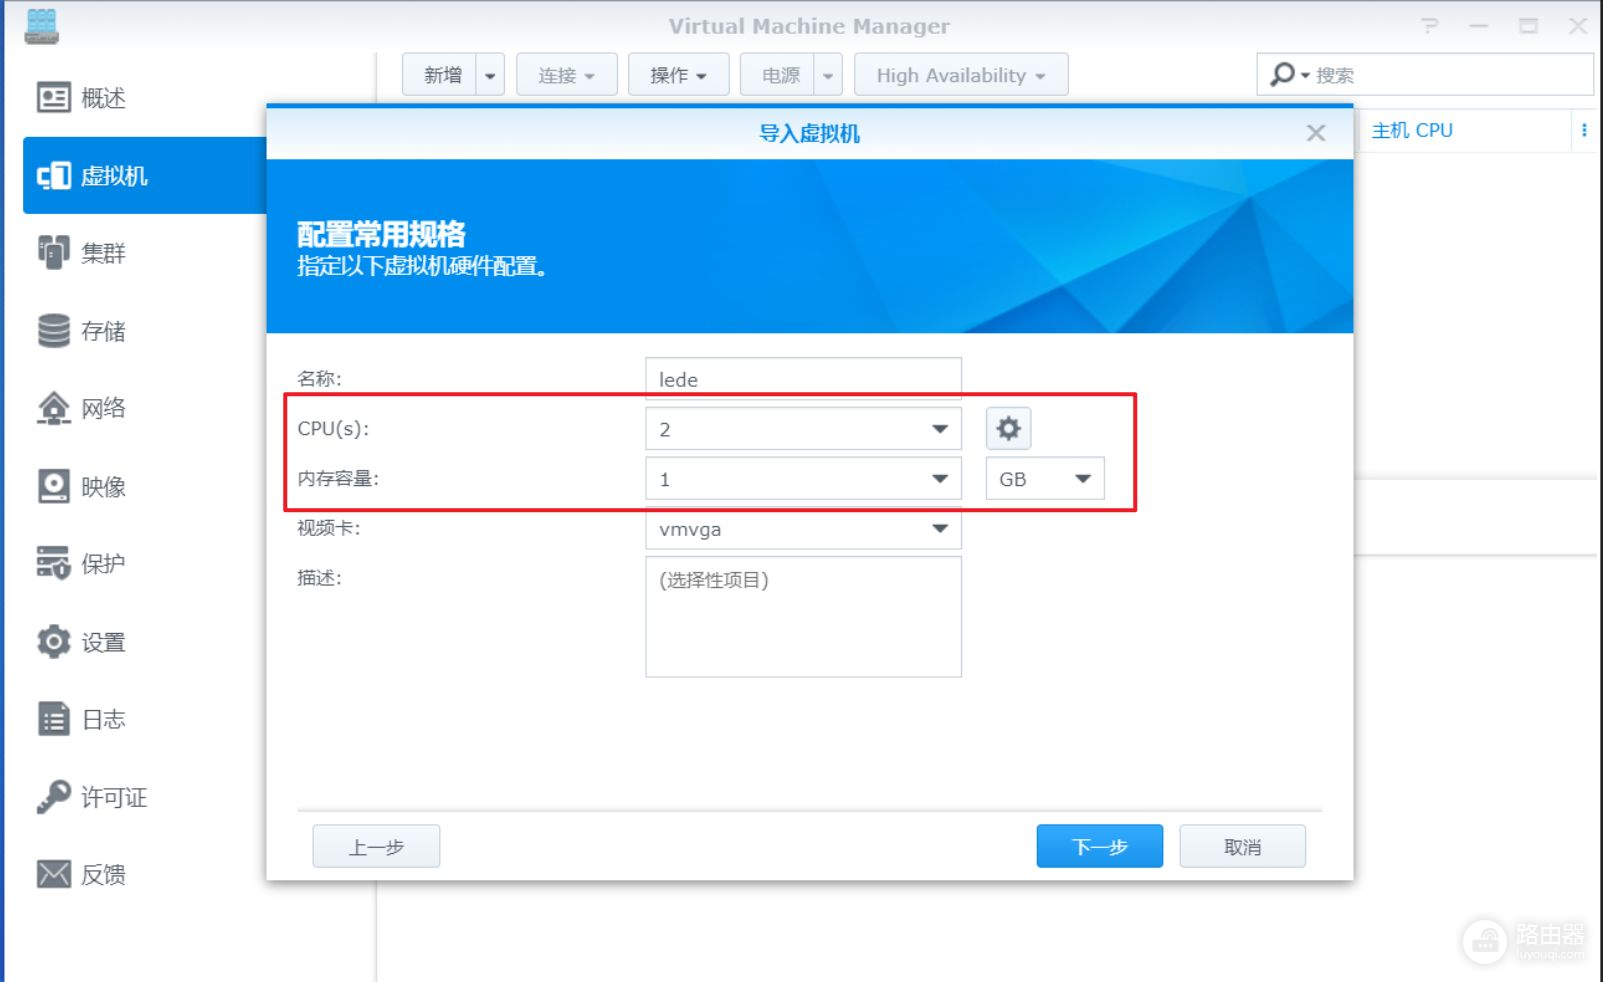The width and height of the screenshot is (1603, 982).
Task: Click the Virtual Machine Manager window title
Action: [809, 26]
